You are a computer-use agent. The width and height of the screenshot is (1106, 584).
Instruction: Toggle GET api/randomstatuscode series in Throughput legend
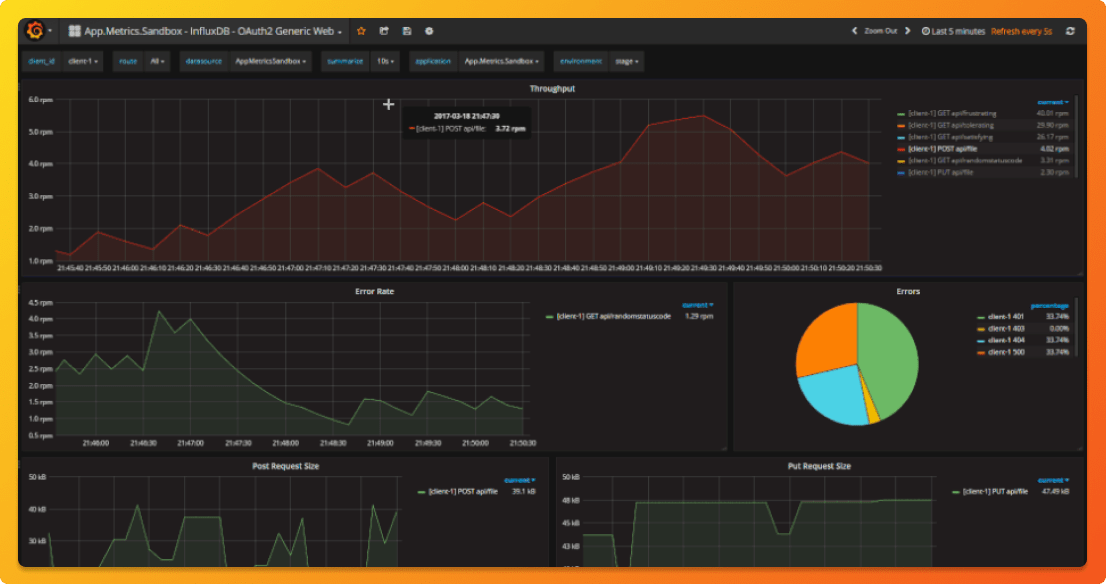965,161
